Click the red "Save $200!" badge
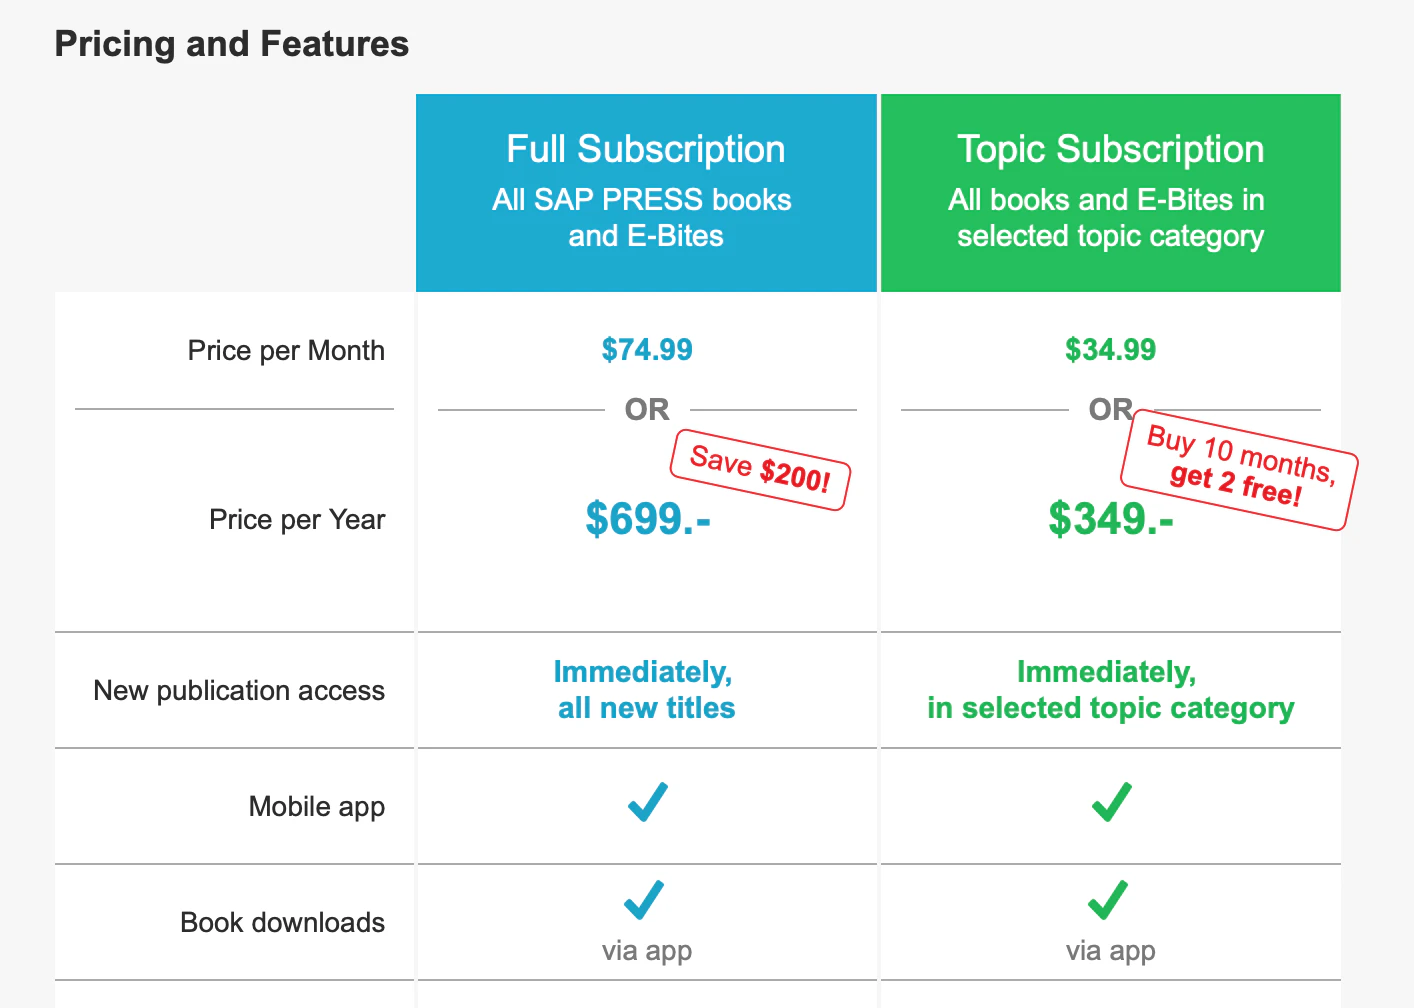The height and width of the screenshot is (1008, 1414). [760, 470]
